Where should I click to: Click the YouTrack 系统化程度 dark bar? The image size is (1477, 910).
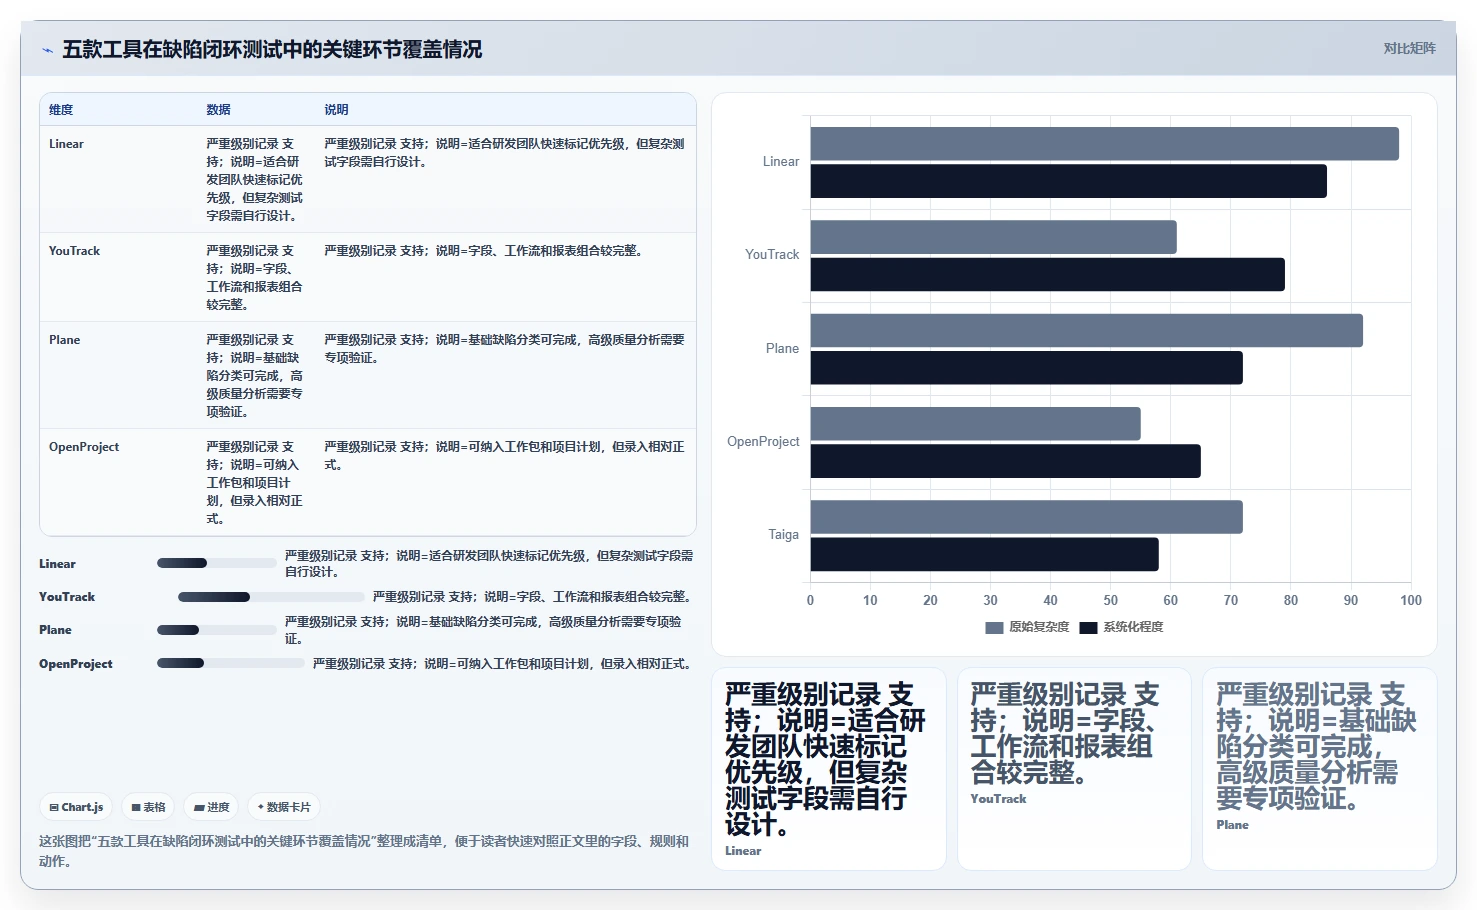pyautogui.click(x=1047, y=275)
